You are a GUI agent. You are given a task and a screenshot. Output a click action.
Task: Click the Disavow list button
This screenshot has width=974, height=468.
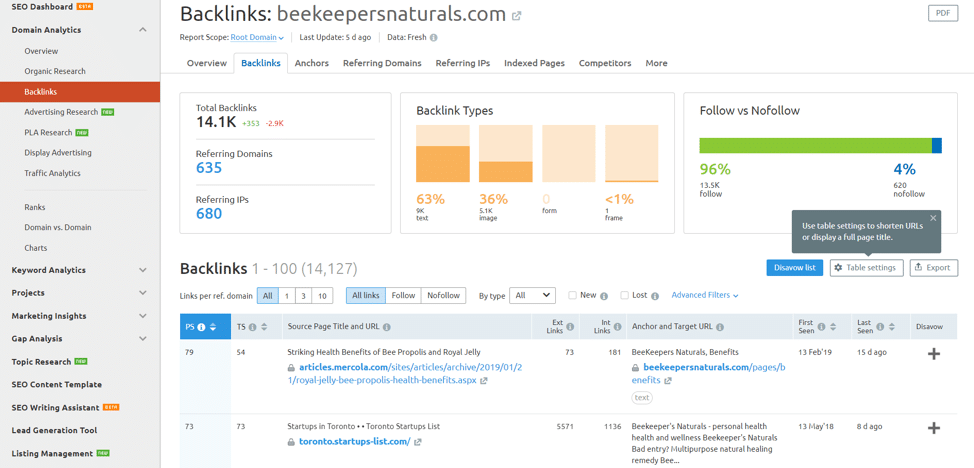click(x=794, y=268)
